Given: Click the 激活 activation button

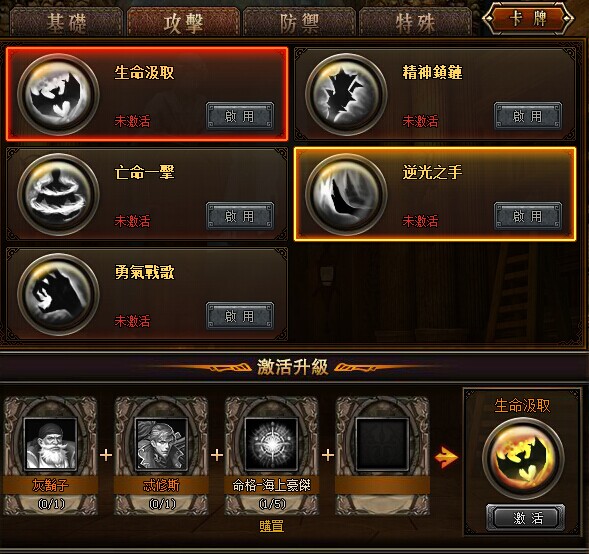Looking at the screenshot, I should 525,518.
